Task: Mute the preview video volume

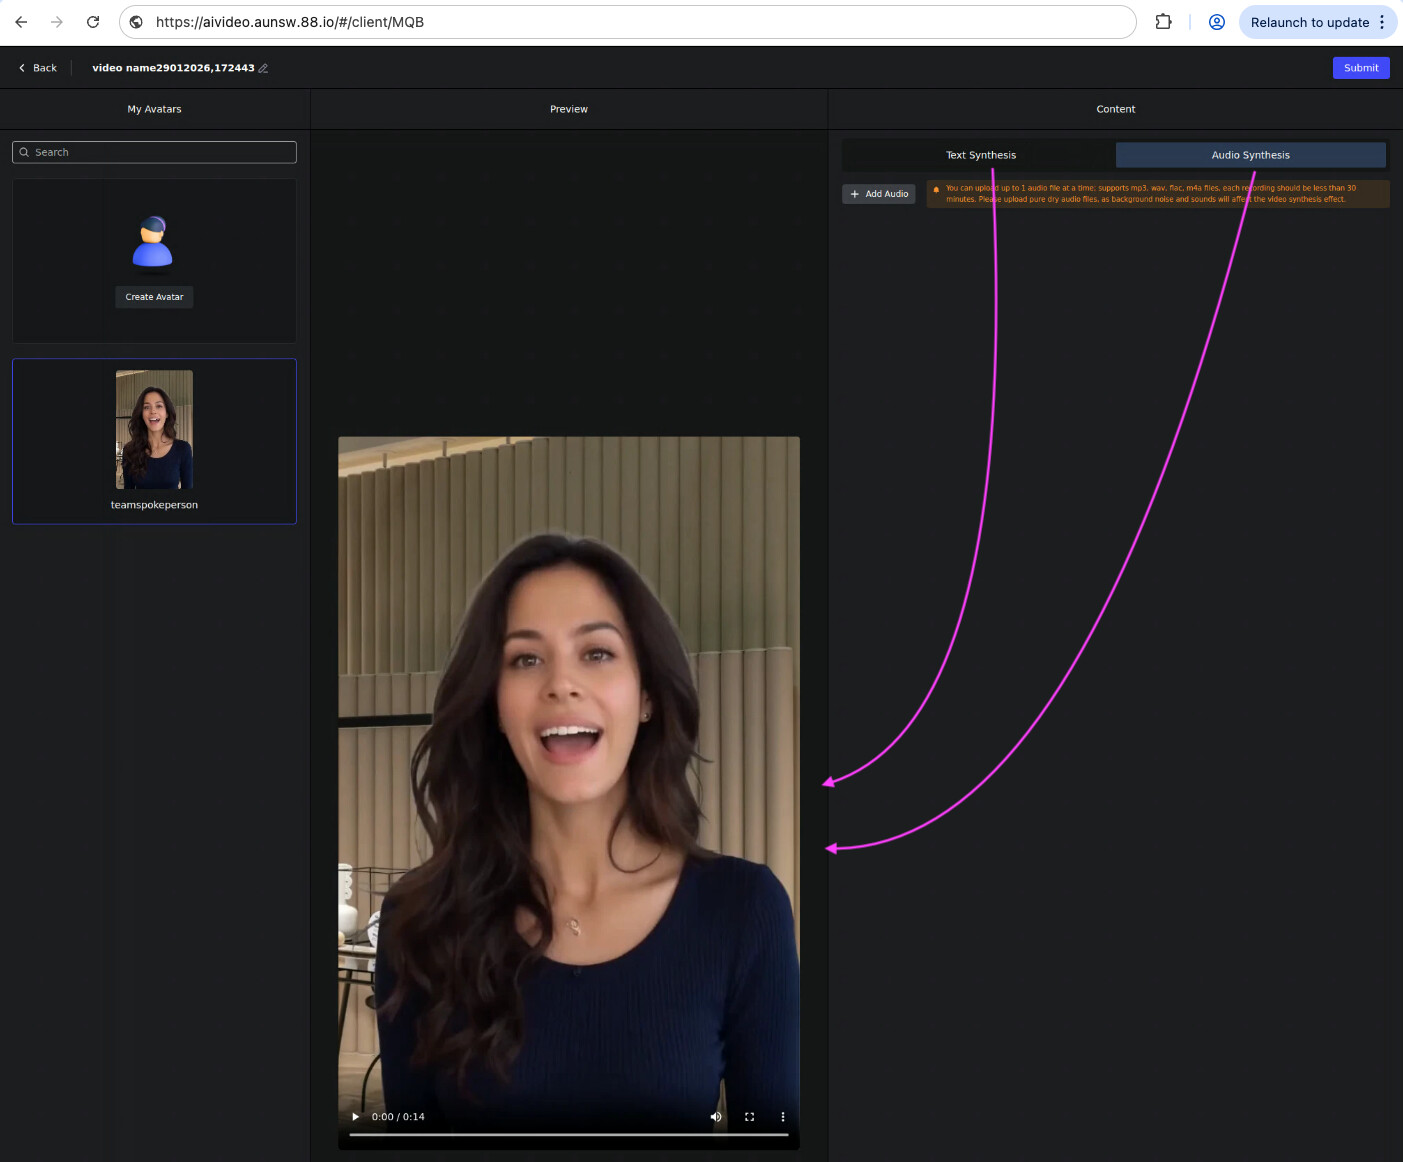Action: [x=716, y=1117]
